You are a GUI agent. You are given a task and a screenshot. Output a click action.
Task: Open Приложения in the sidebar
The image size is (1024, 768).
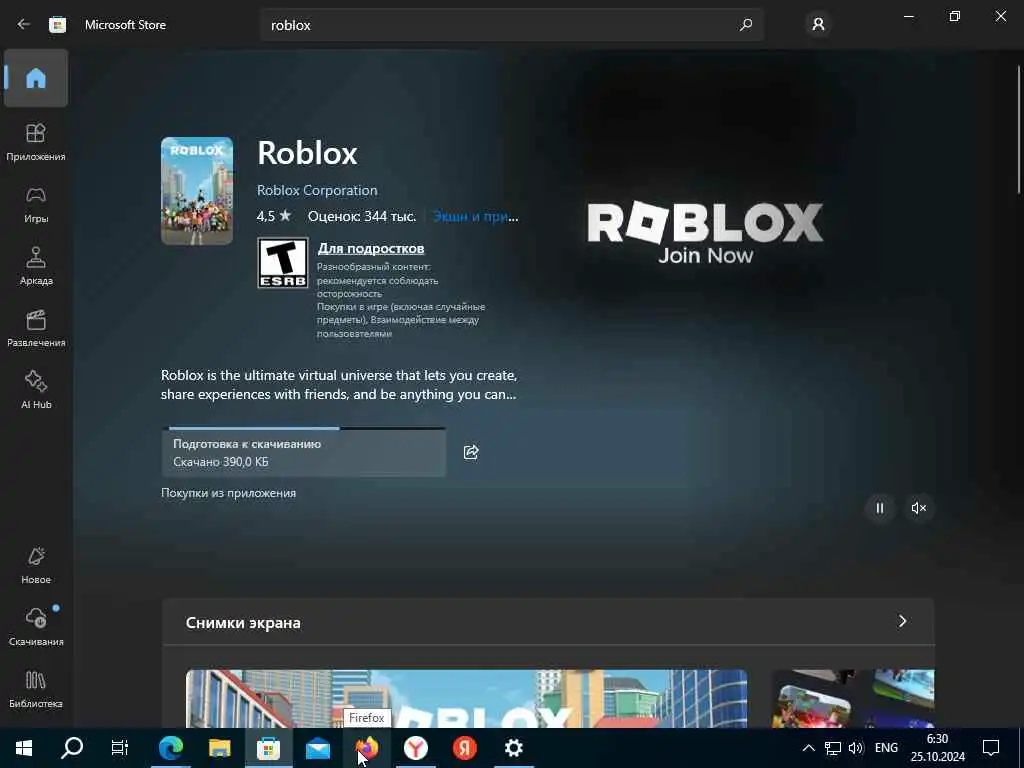[x=36, y=142]
